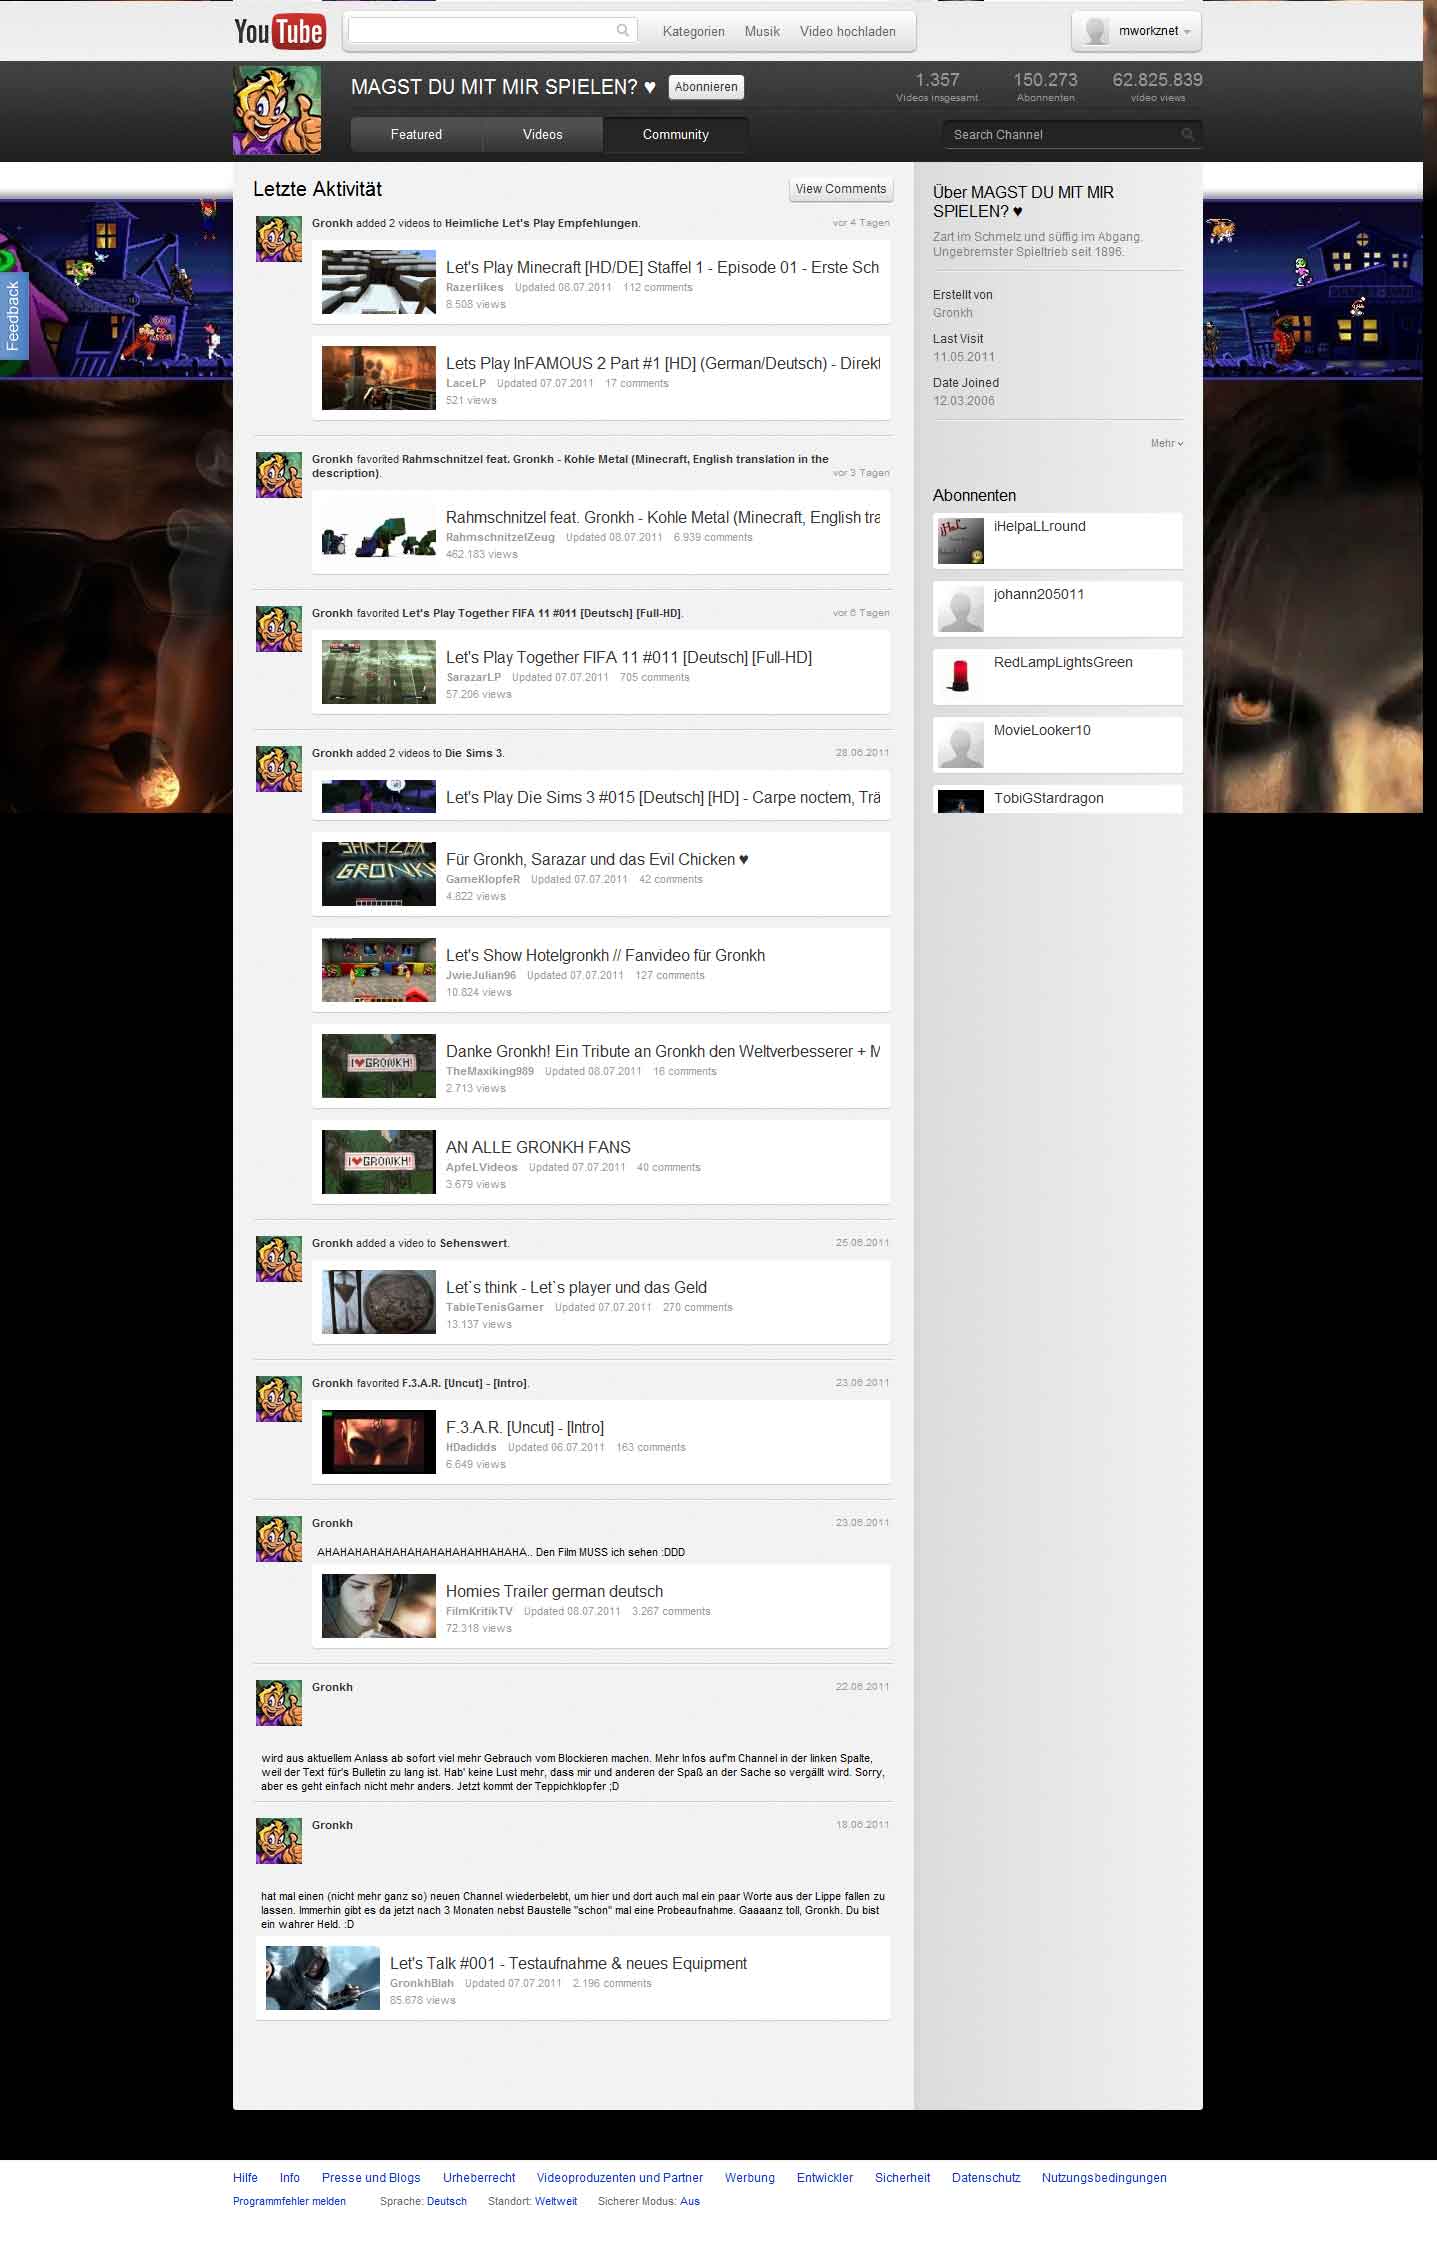
Task: Open the Video hochladen upload link
Action: [847, 32]
